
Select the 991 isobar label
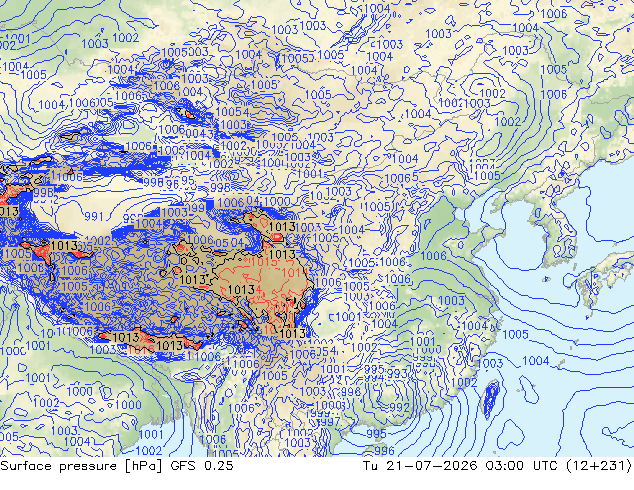pyautogui.click(x=94, y=216)
